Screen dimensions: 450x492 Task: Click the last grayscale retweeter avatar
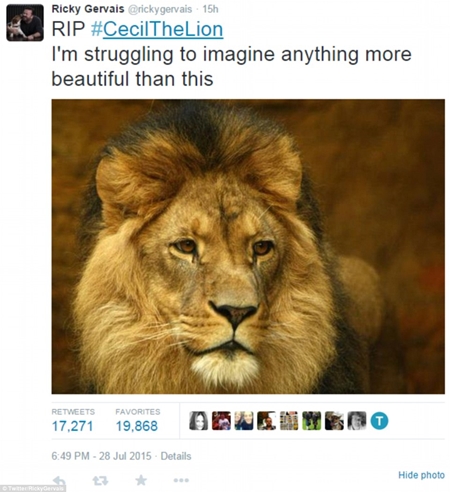point(357,420)
